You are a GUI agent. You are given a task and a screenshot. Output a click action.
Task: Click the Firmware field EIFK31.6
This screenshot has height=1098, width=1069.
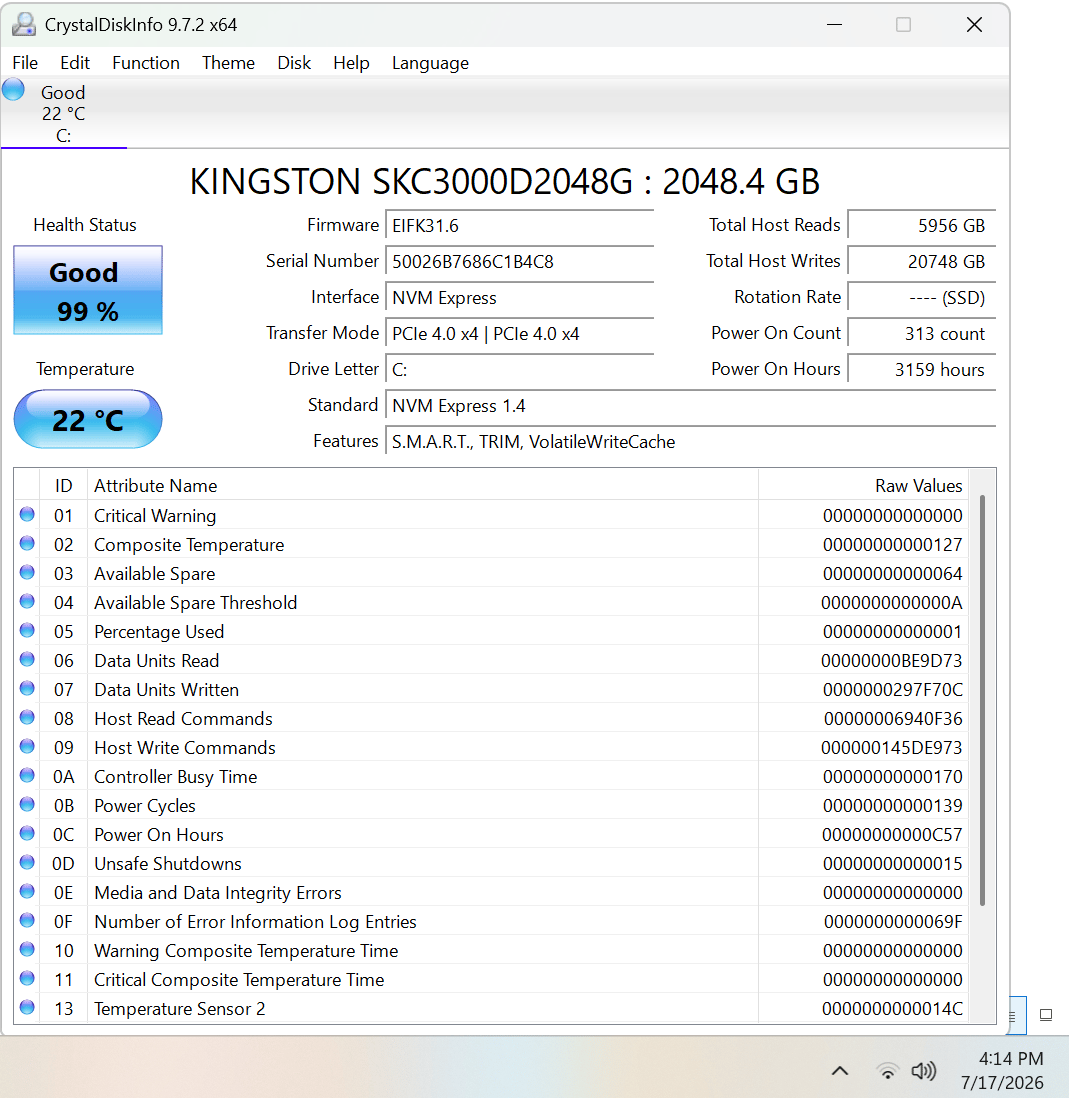click(519, 225)
